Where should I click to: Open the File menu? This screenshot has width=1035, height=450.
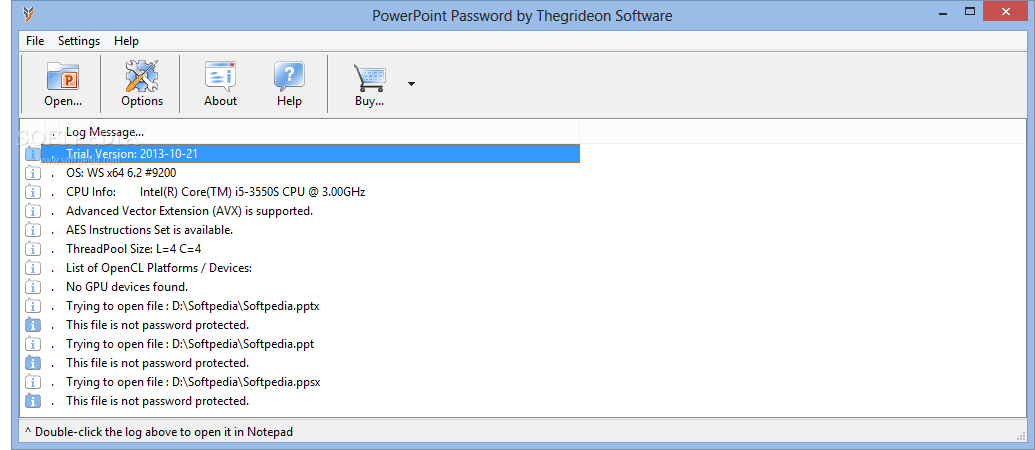click(x=35, y=41)
